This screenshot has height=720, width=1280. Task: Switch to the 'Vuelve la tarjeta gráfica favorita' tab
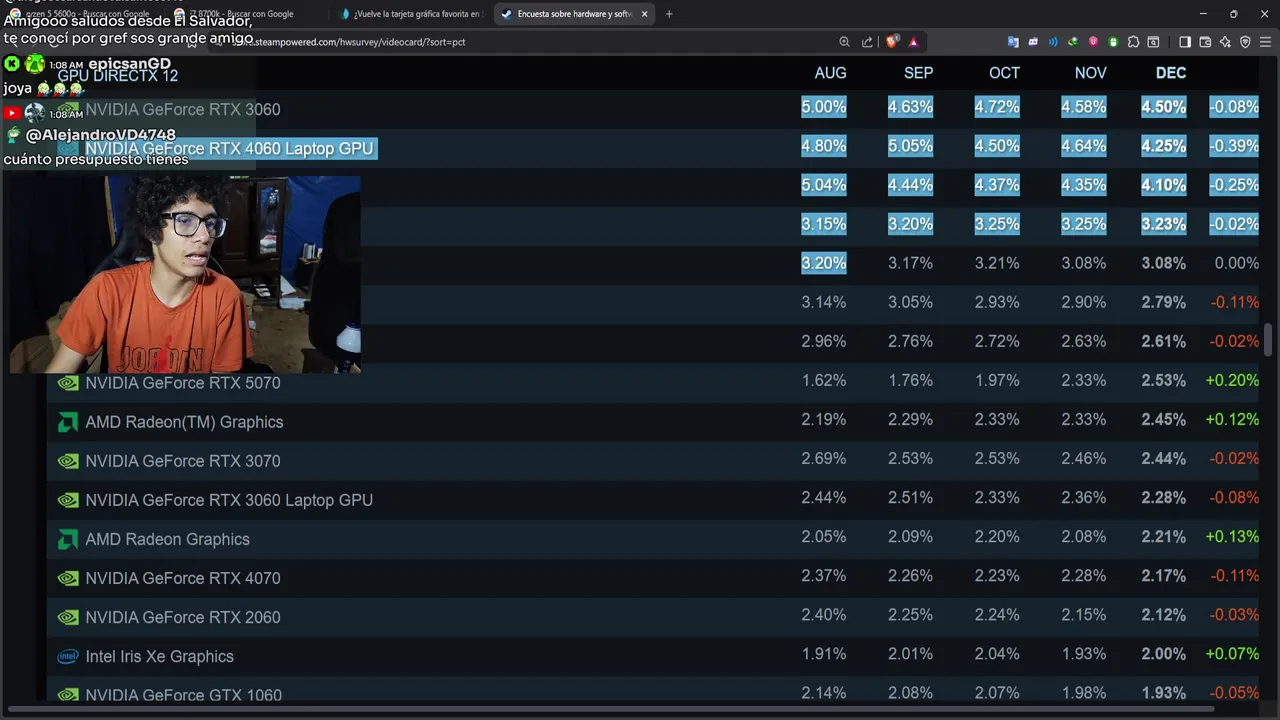[410, 14]
